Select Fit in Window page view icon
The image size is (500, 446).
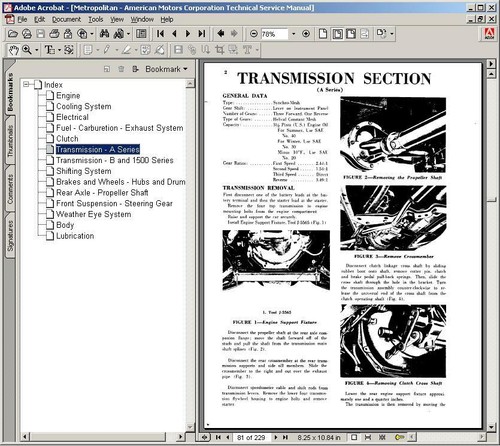click(x=337, y=34)
